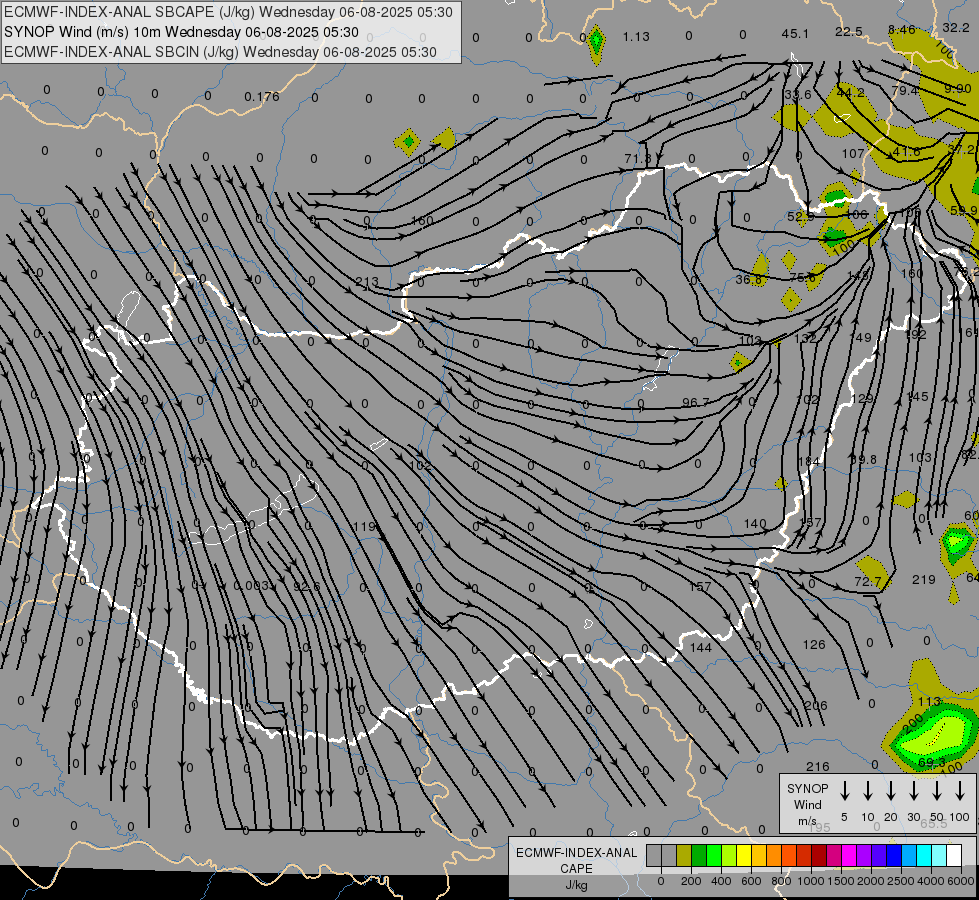Click the 200 tick label in CAPE legend

pos(691,881)
